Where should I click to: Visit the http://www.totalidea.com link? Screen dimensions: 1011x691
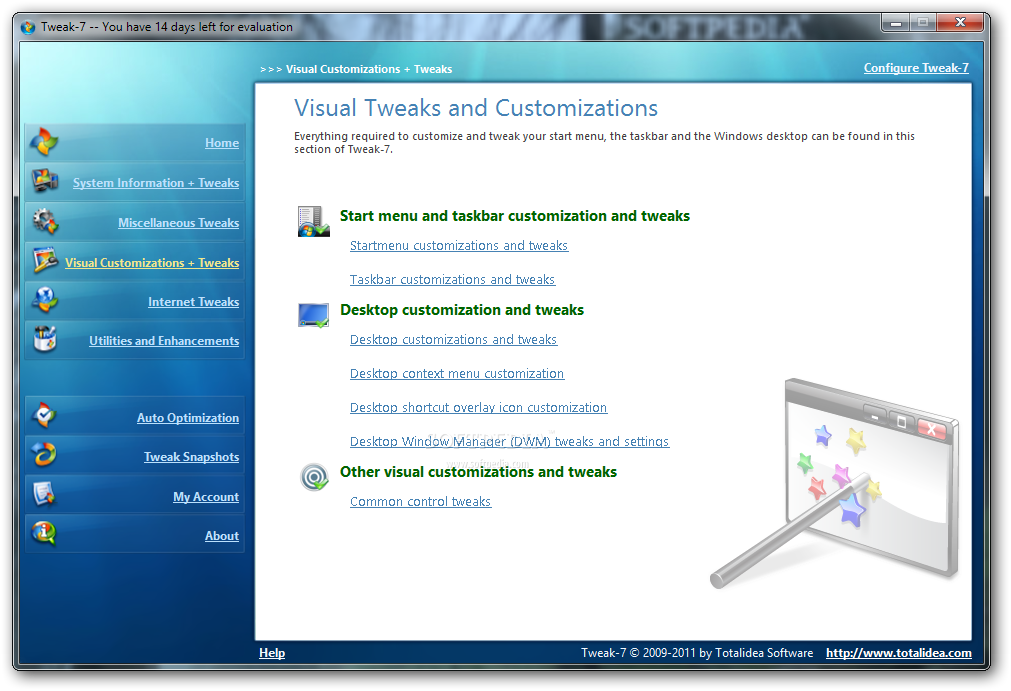click(x=899, y=653)
